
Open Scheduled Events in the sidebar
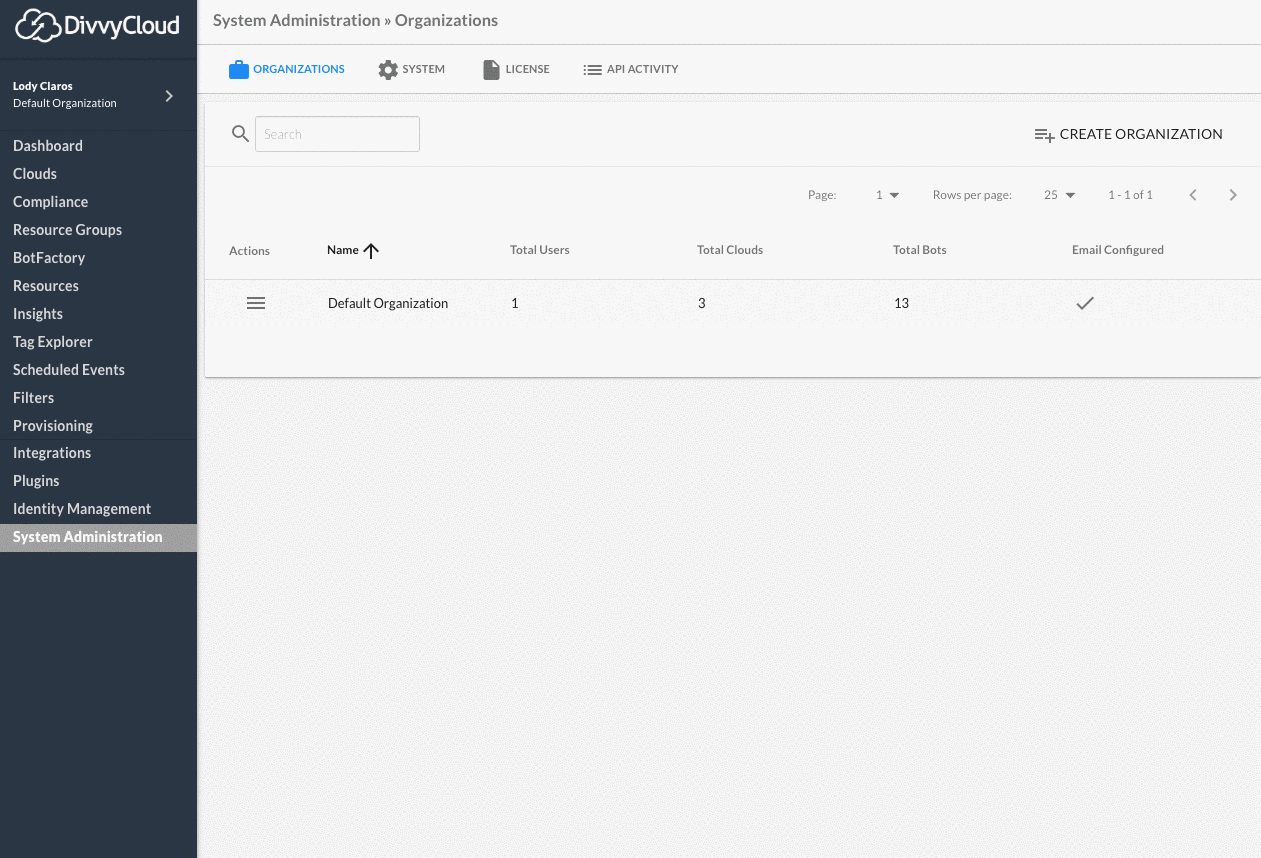[x=69, y=370]
